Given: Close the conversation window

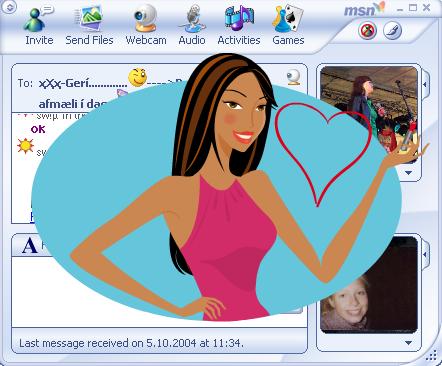Looking at the screenshot, I should [x=426, y=8].
